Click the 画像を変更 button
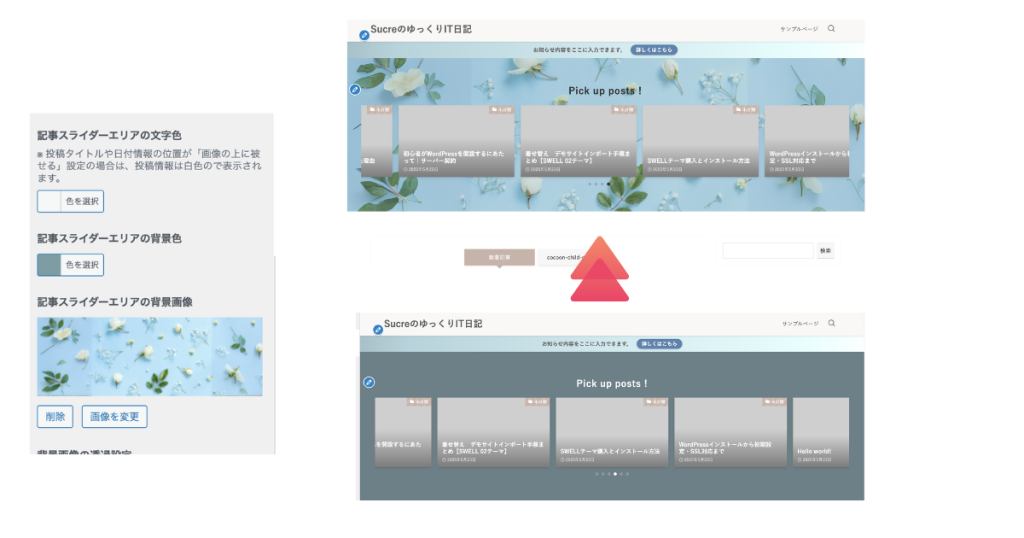 (x=114, y=416)
